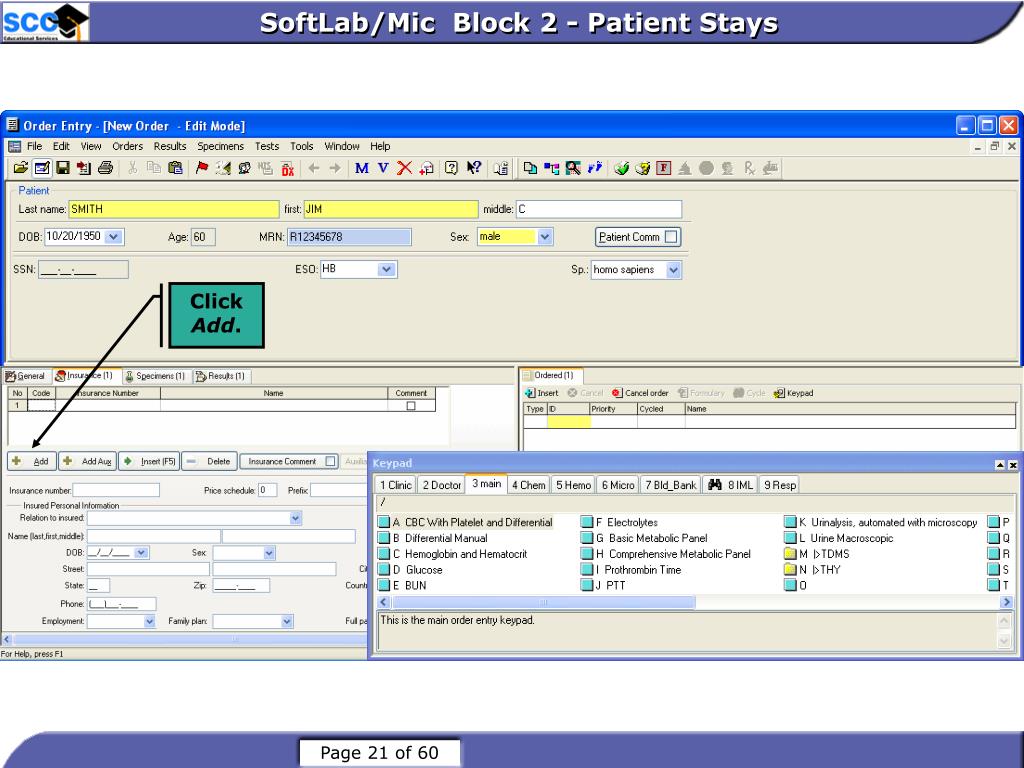1024x768 pixels.
Task: Click the open folder toolbar icon
Action: 20,168
